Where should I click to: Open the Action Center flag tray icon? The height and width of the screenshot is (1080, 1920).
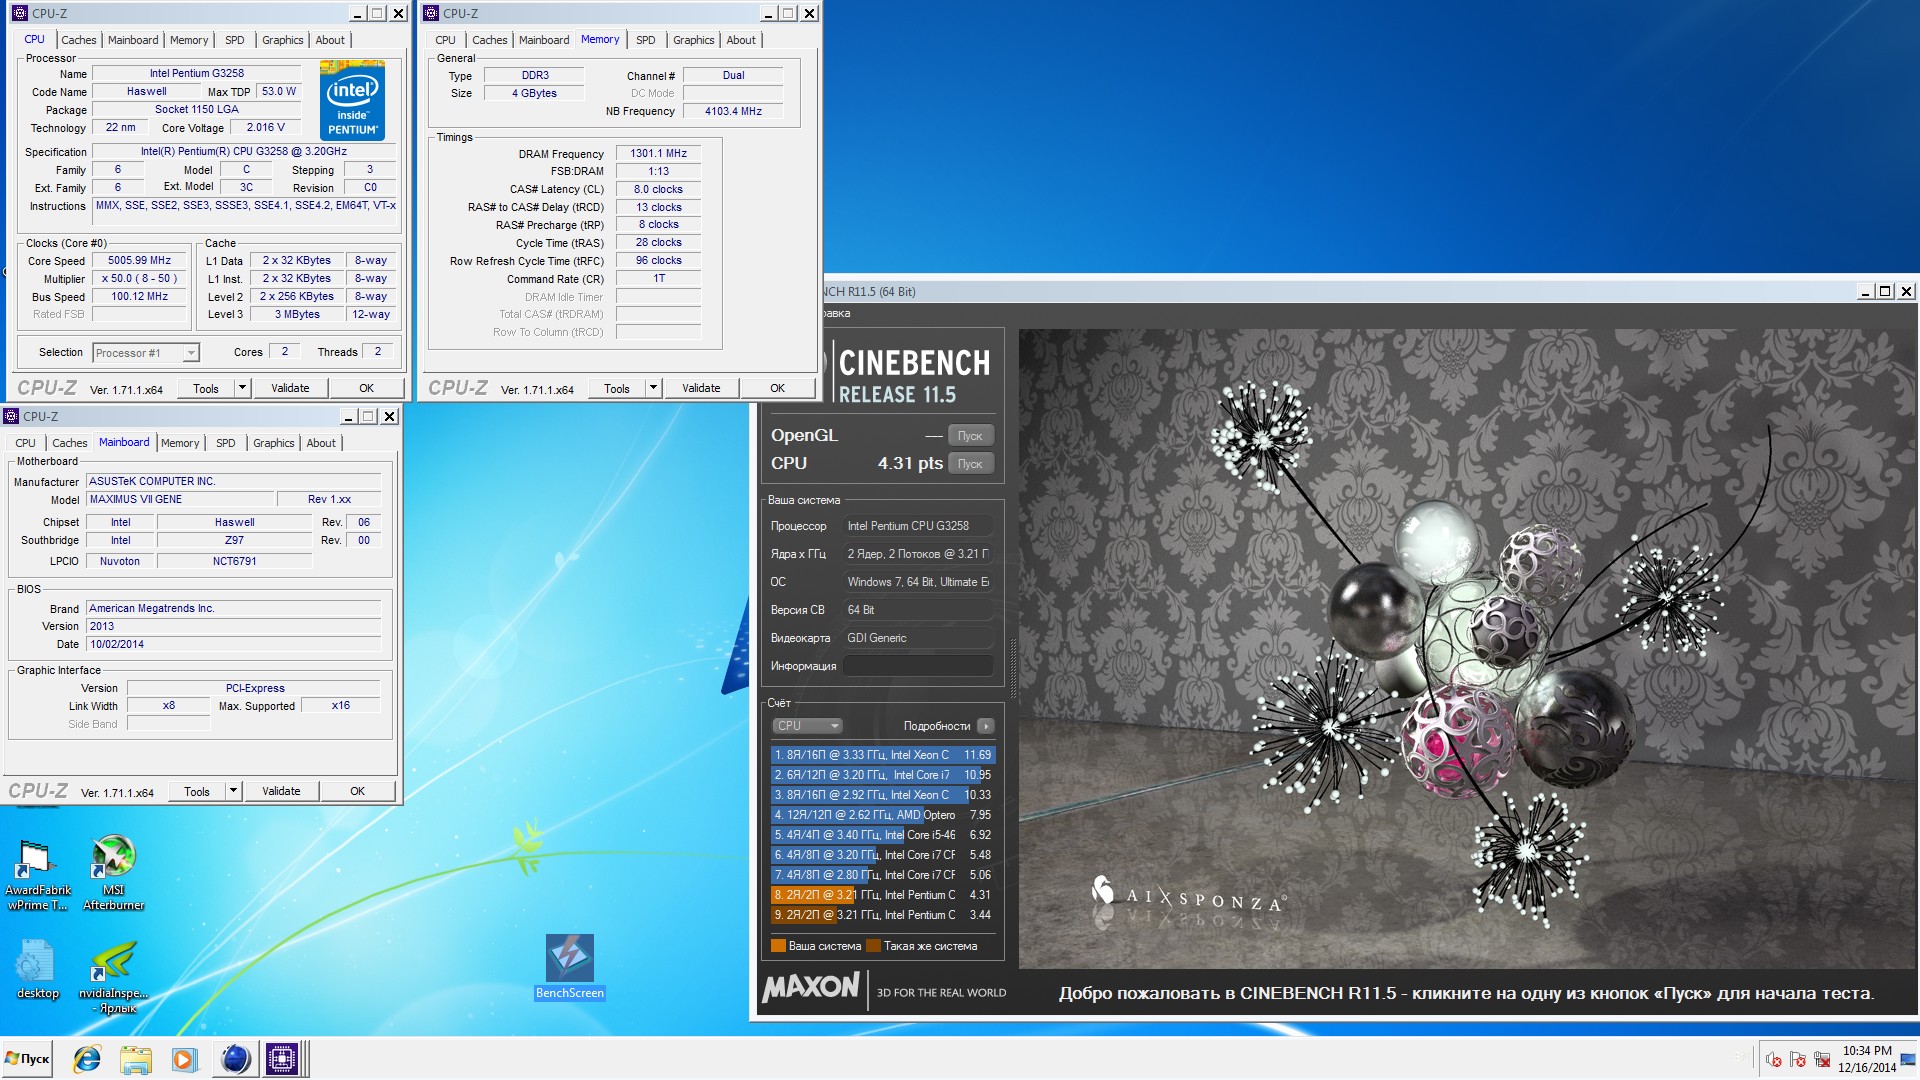point(1797,1060)
